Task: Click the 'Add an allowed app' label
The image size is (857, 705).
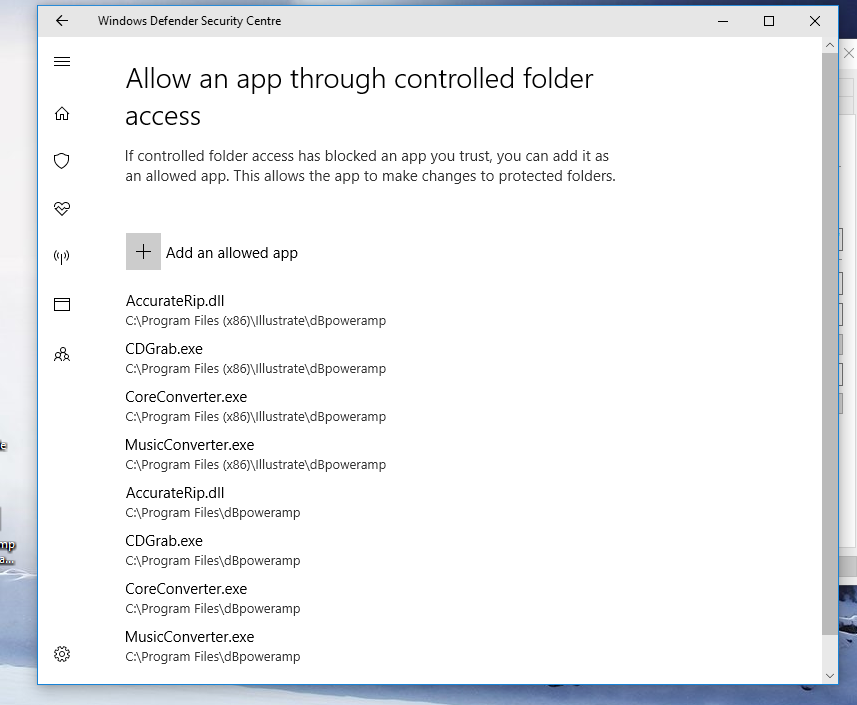Action: [232, 253]
